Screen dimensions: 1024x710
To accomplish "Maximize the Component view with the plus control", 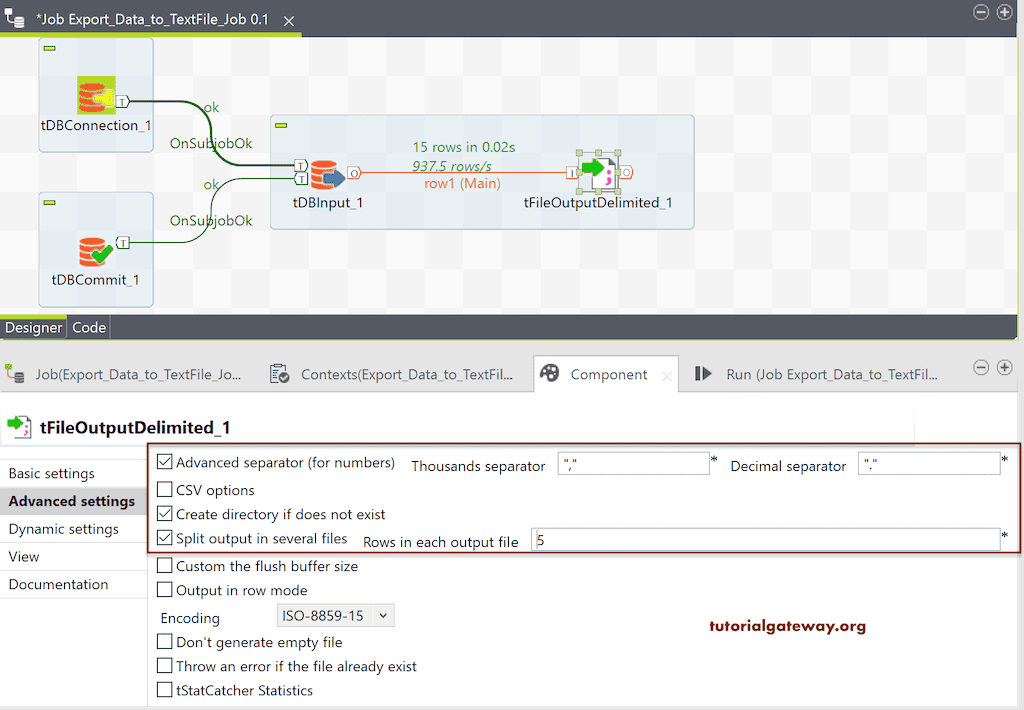I will (1005, 367).
